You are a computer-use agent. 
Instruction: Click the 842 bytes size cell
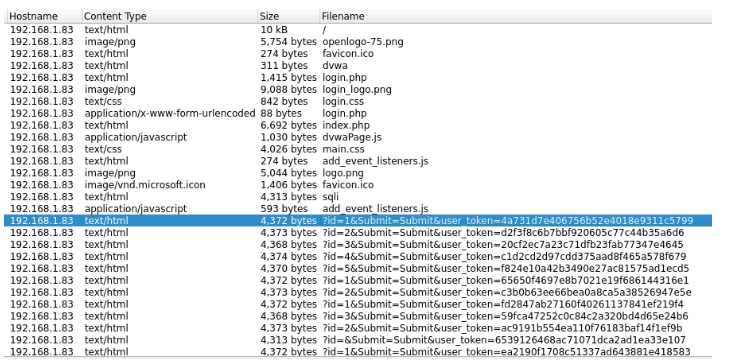click(x=284, y=101)
